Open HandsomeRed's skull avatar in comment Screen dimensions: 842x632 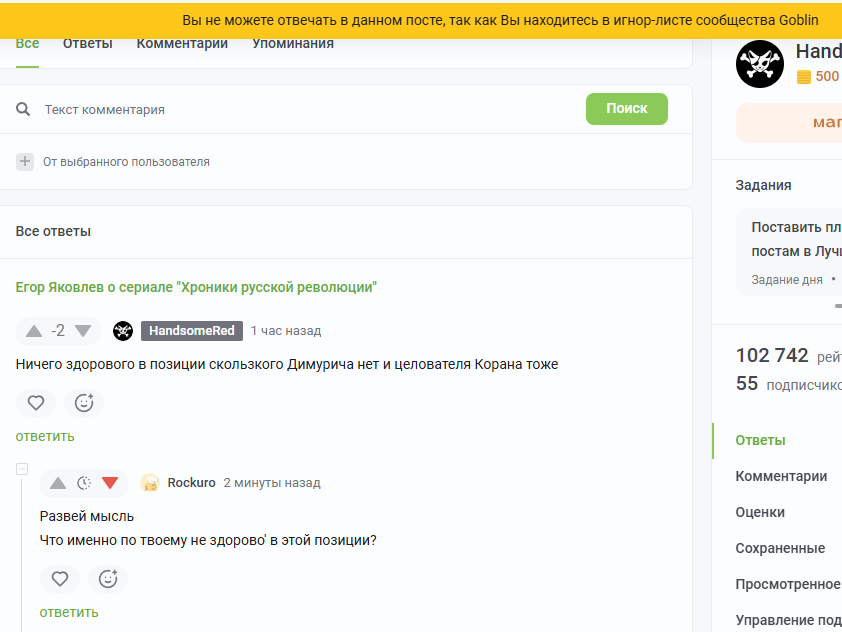123,331
